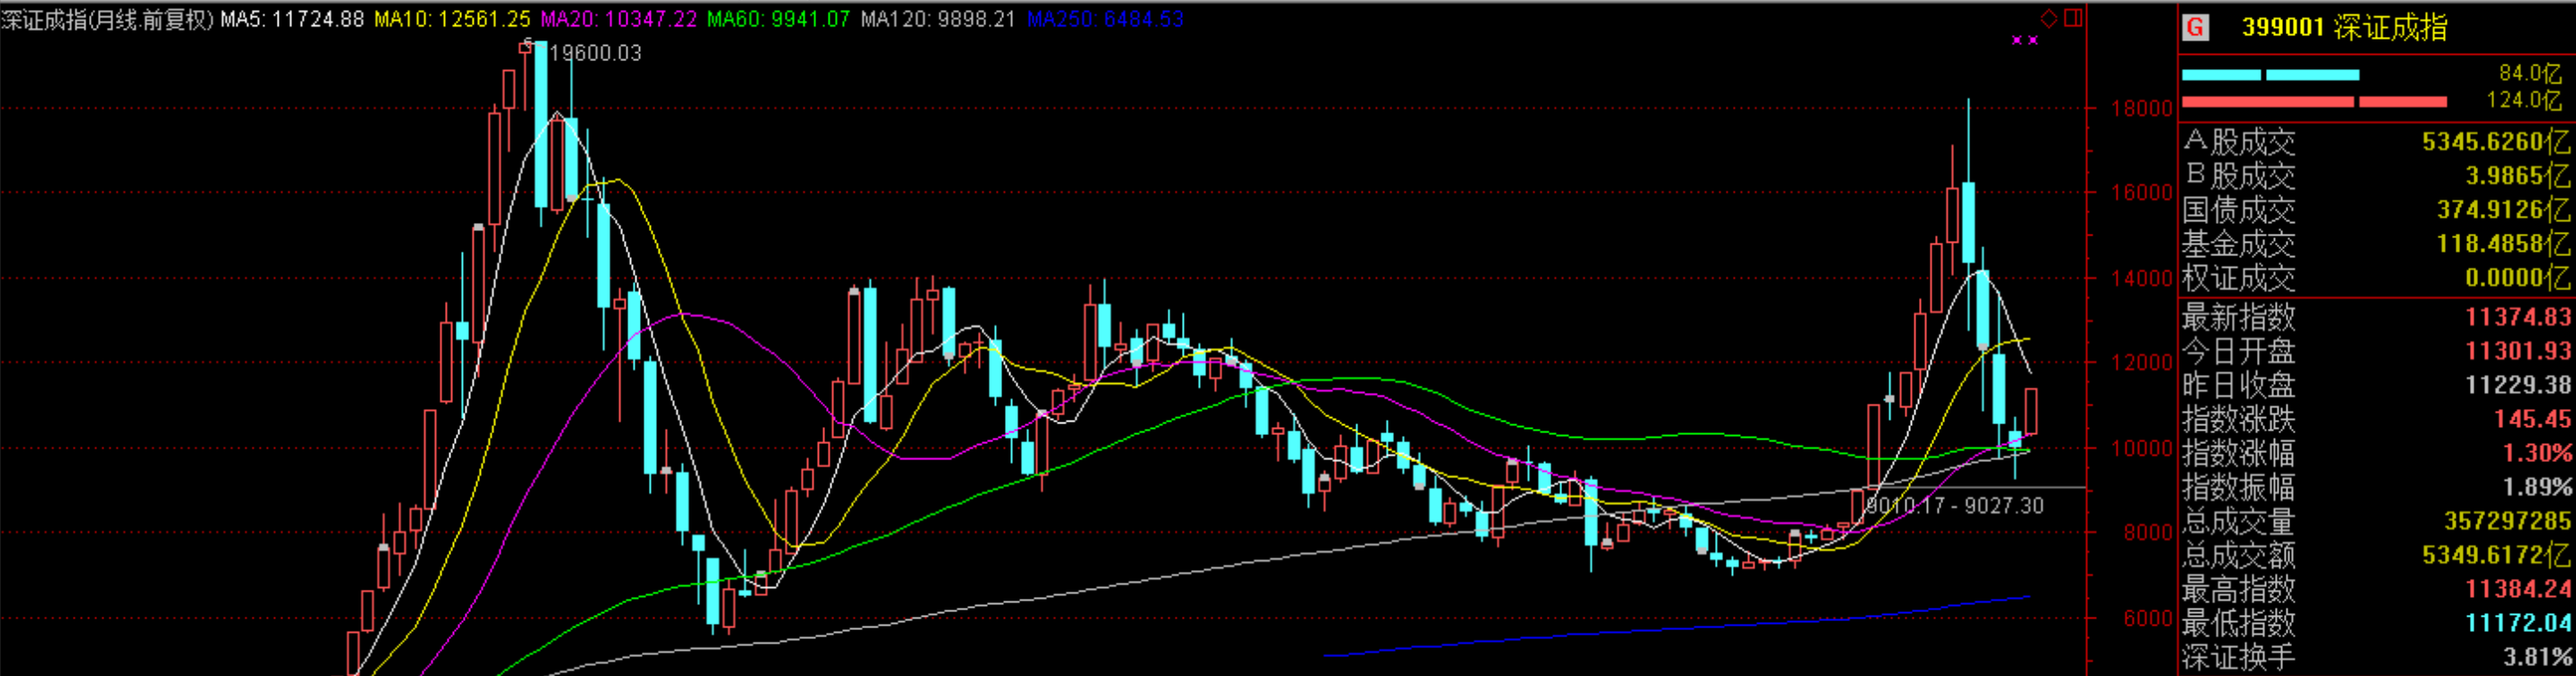Select the magenta MA20 indicator label

(618, 20)
